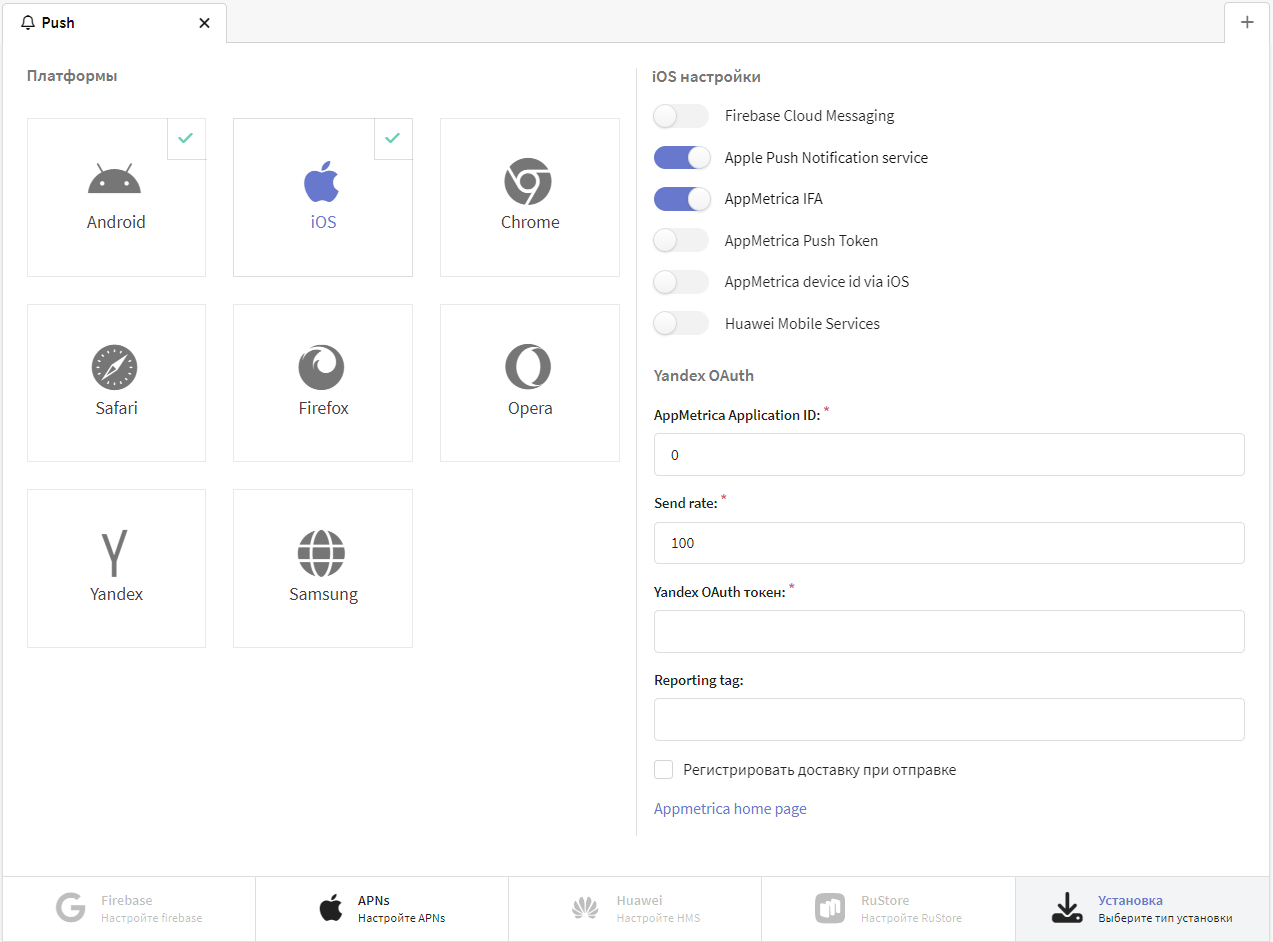Open the Appmetrica home page link
Image resolution: width=1273 pixels, height=942 pixels.
click(730, 809)
